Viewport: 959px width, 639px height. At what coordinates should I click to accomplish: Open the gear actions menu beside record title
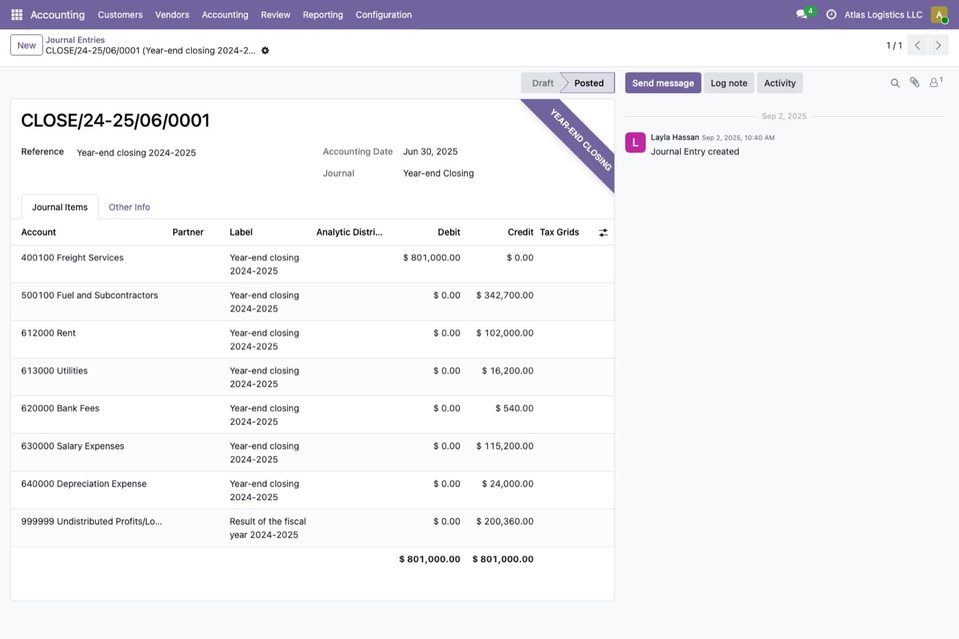click(265, 51)
